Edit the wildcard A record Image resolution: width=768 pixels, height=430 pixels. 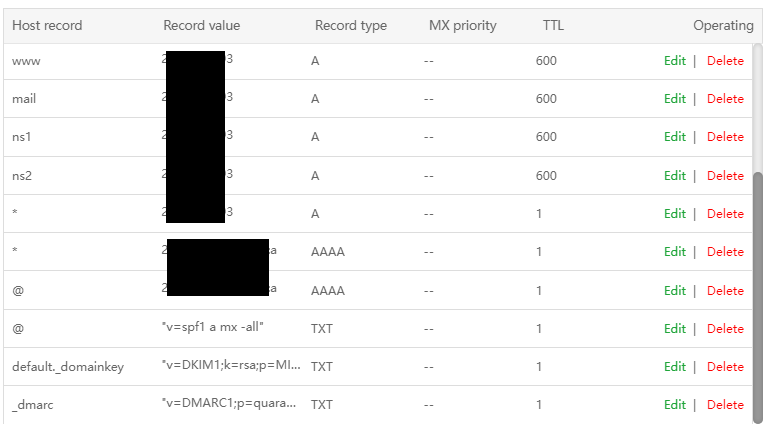pyautogui.click(x=674, y=214)
